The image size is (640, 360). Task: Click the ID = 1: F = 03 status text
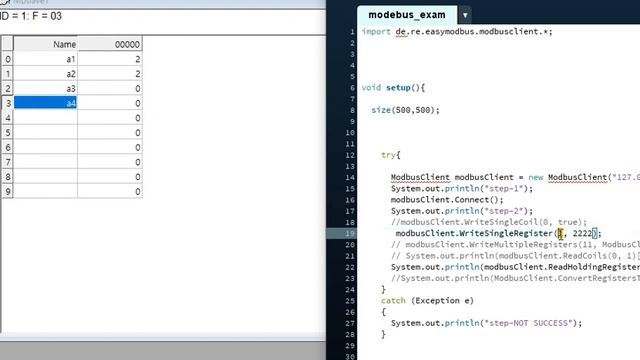point(31,16)
